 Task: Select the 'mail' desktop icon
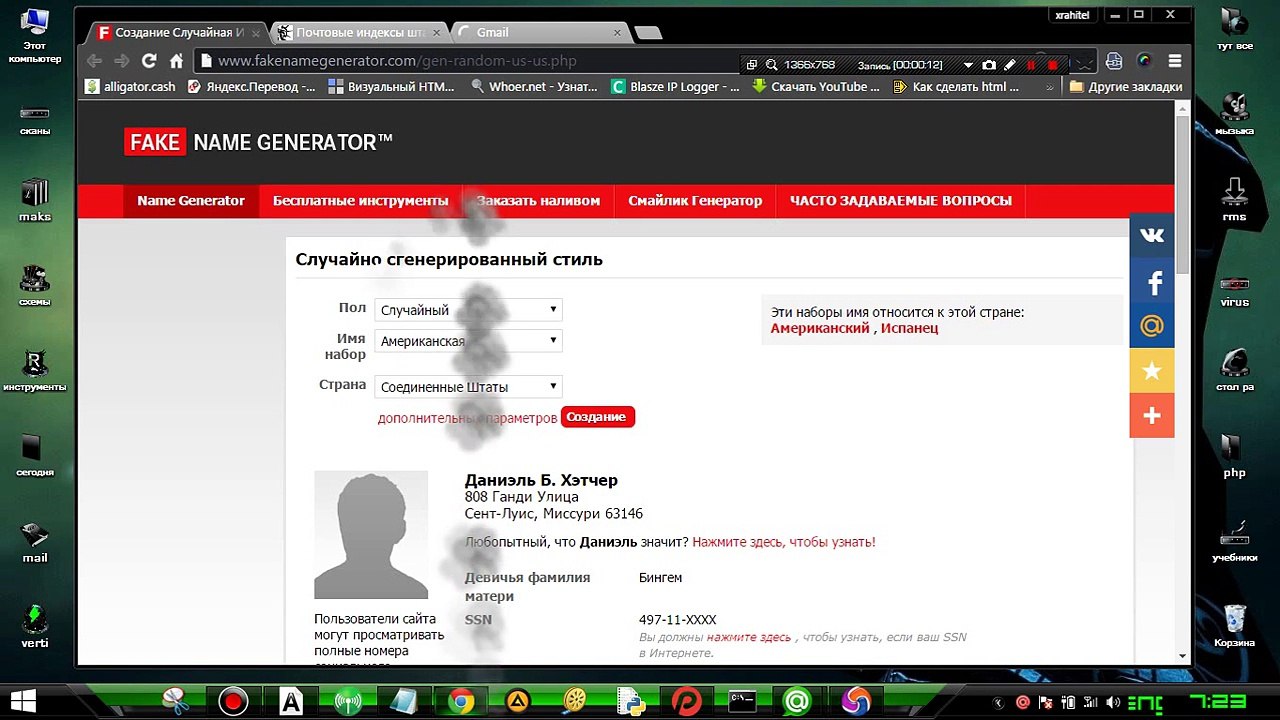[x=35, y=542]
